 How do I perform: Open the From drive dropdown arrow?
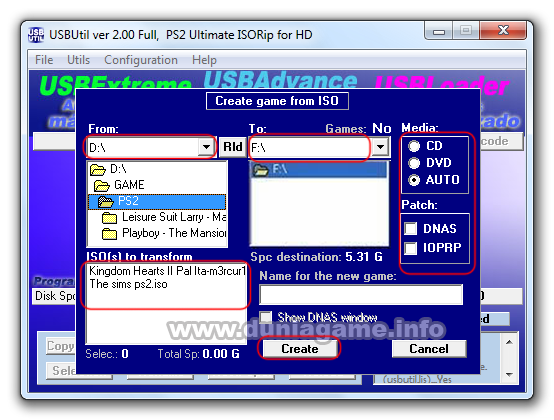pos(206,147)
